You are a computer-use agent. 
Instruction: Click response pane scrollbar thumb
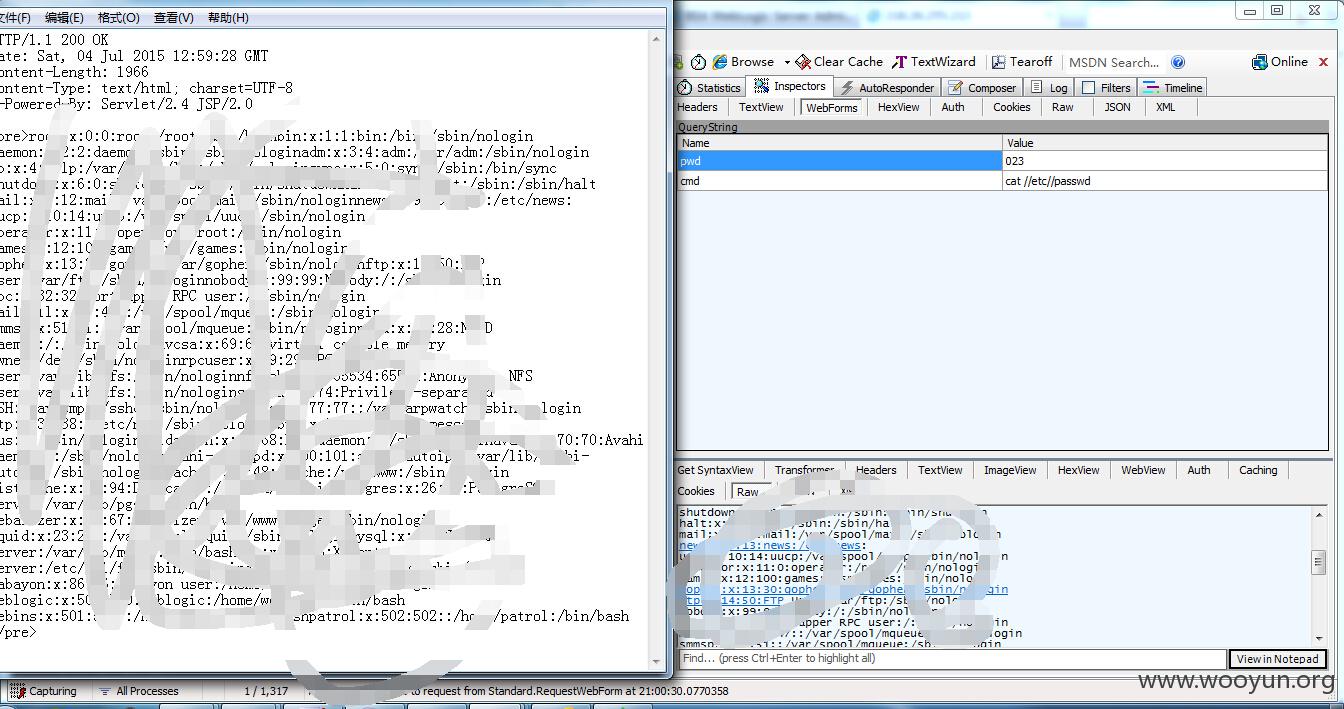point(1318,563)
